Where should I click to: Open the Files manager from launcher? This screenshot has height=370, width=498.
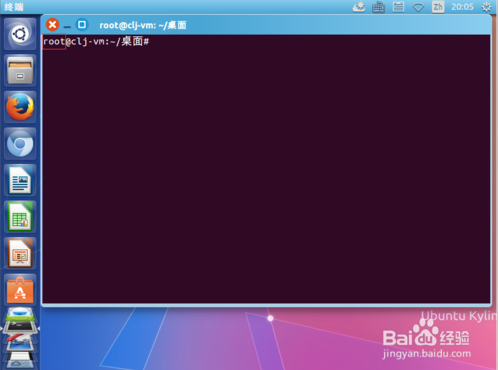click(20, 71)
